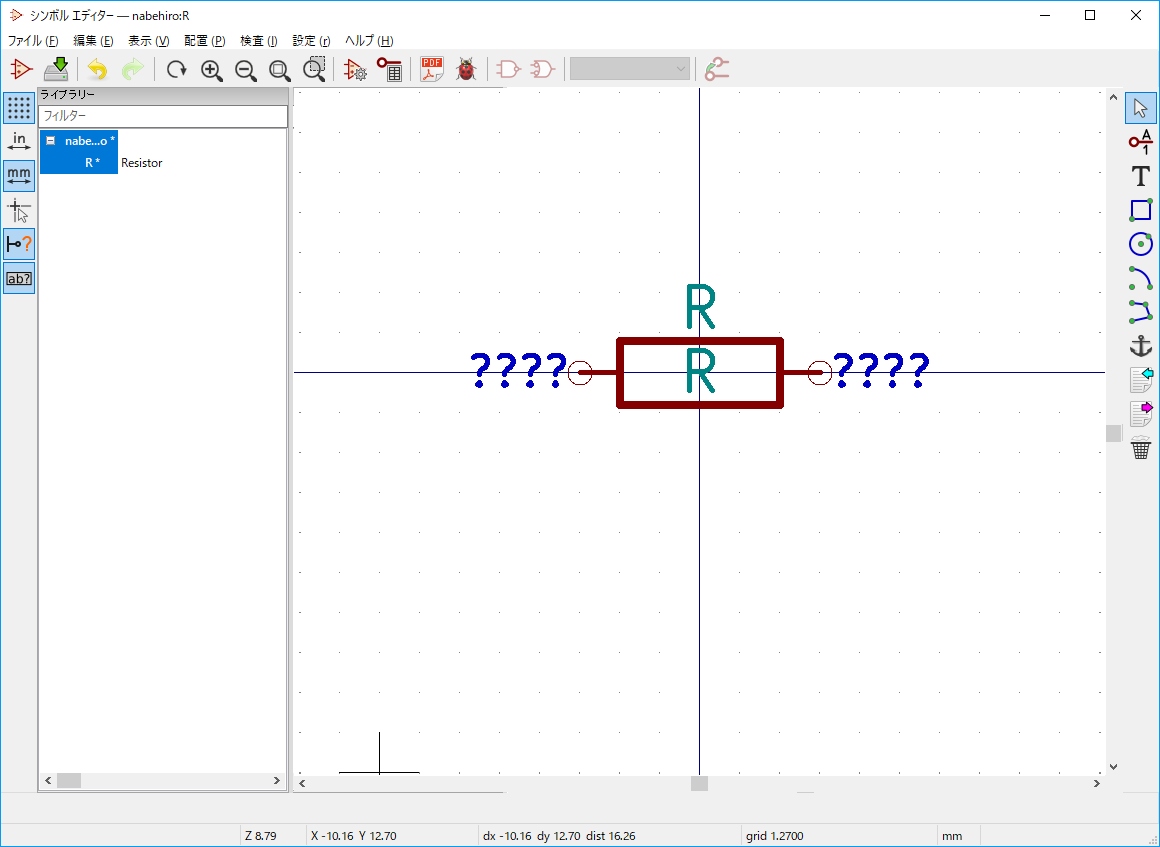The height and width of the screenshot is (847, 1160).
Task: Toggle the symbol tree panel
Action: 19,278
